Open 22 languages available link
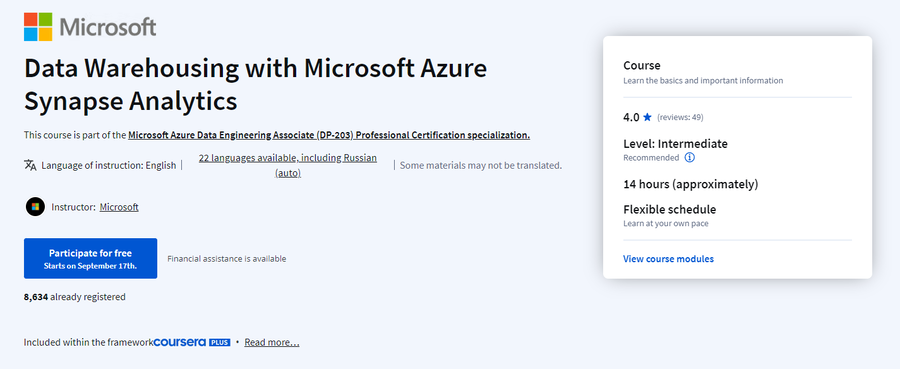The image size is (900, 369). (288, 165)
